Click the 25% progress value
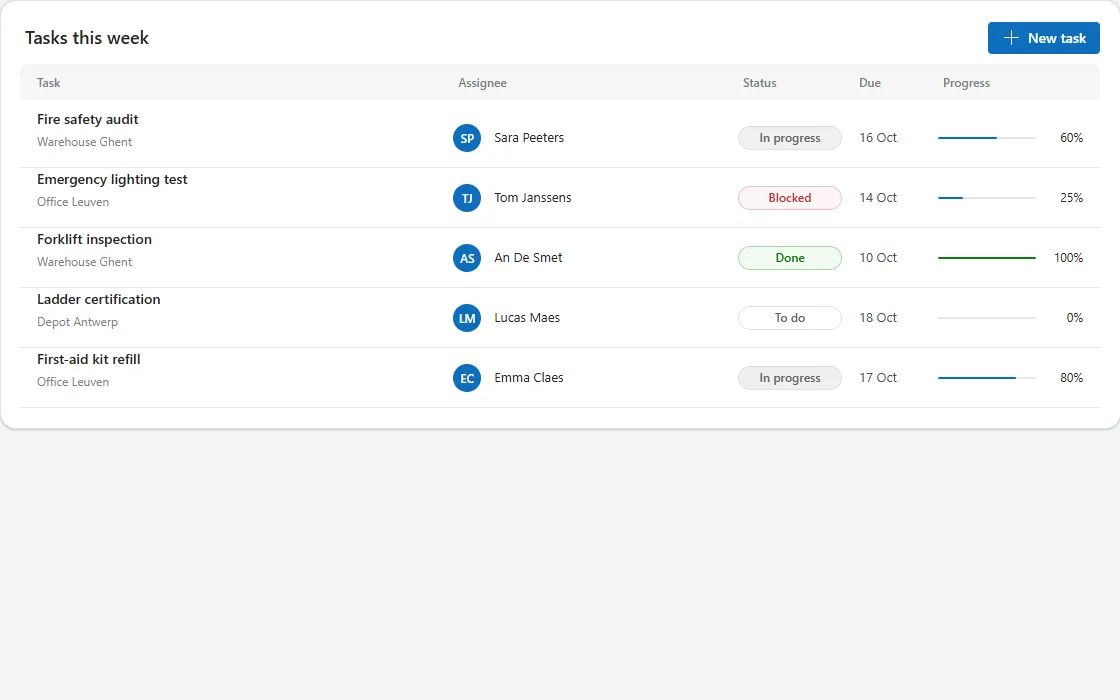 pyautogui.click(x=1071, y=198)
